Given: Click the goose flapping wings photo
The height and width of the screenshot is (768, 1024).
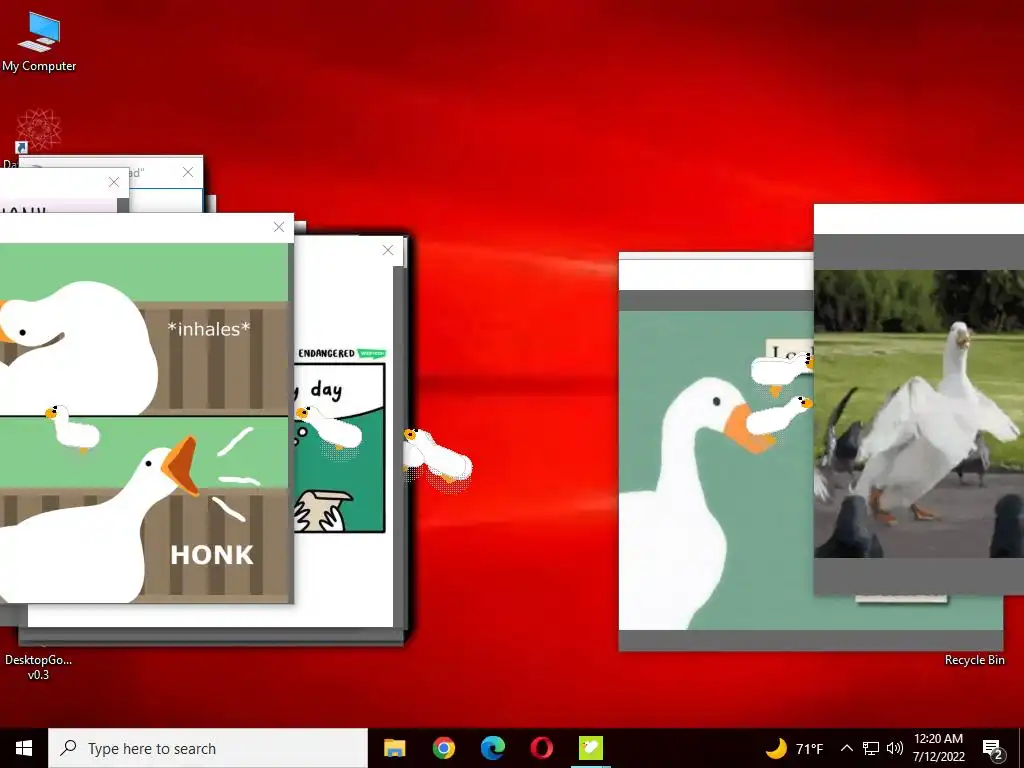Looking at the screenshot, I should tap(919, 414).
